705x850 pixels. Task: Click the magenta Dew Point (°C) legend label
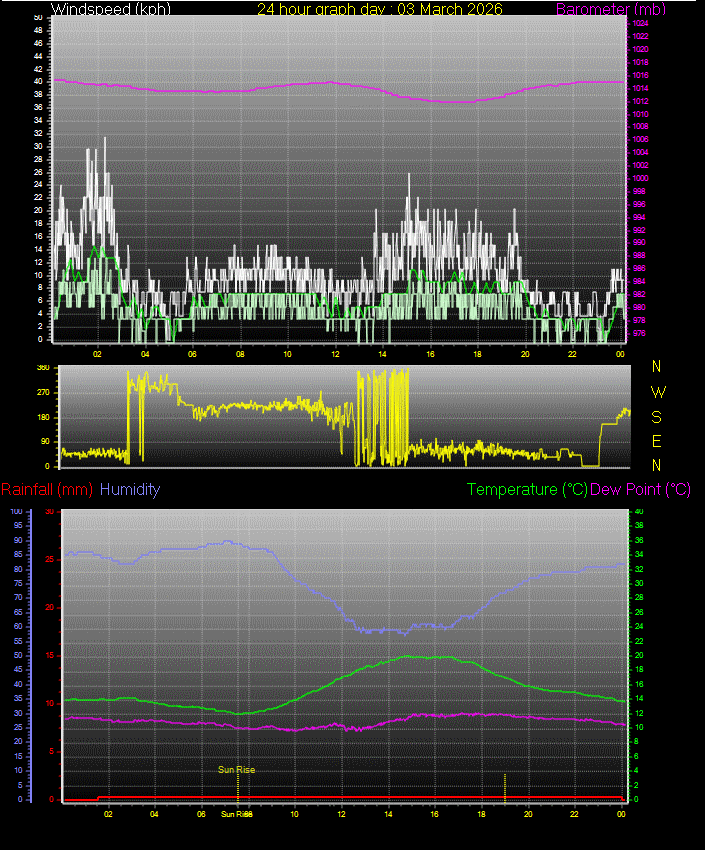(640, 490)
